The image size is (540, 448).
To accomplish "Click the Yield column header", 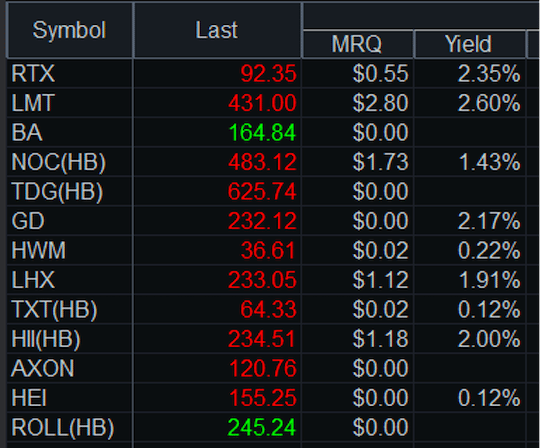I will [470, 44].
